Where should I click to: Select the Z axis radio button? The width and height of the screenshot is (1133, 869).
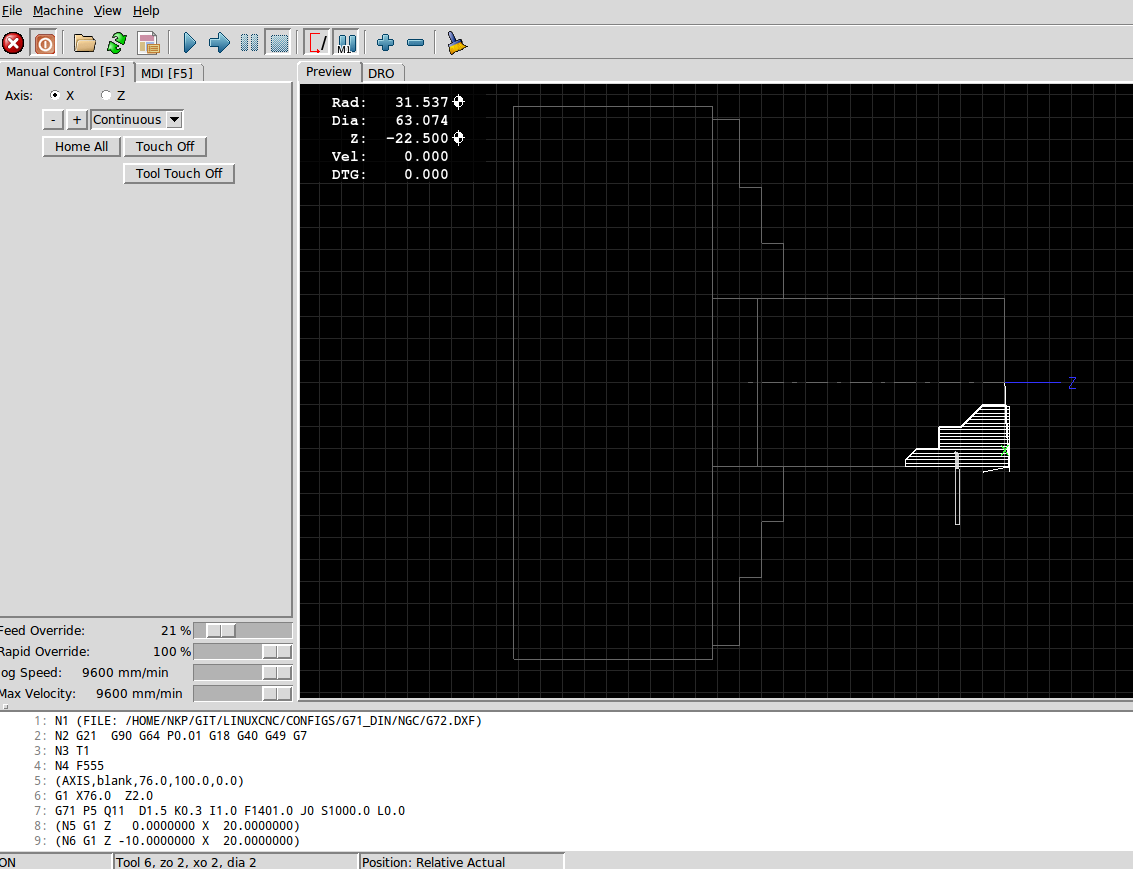(x=106, y=95)
